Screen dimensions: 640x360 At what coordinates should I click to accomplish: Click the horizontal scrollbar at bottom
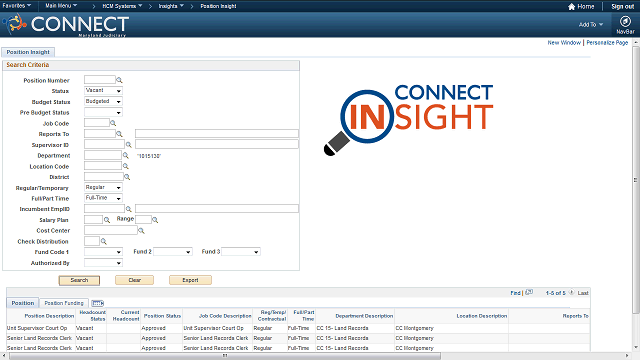(x=225, y=356)
